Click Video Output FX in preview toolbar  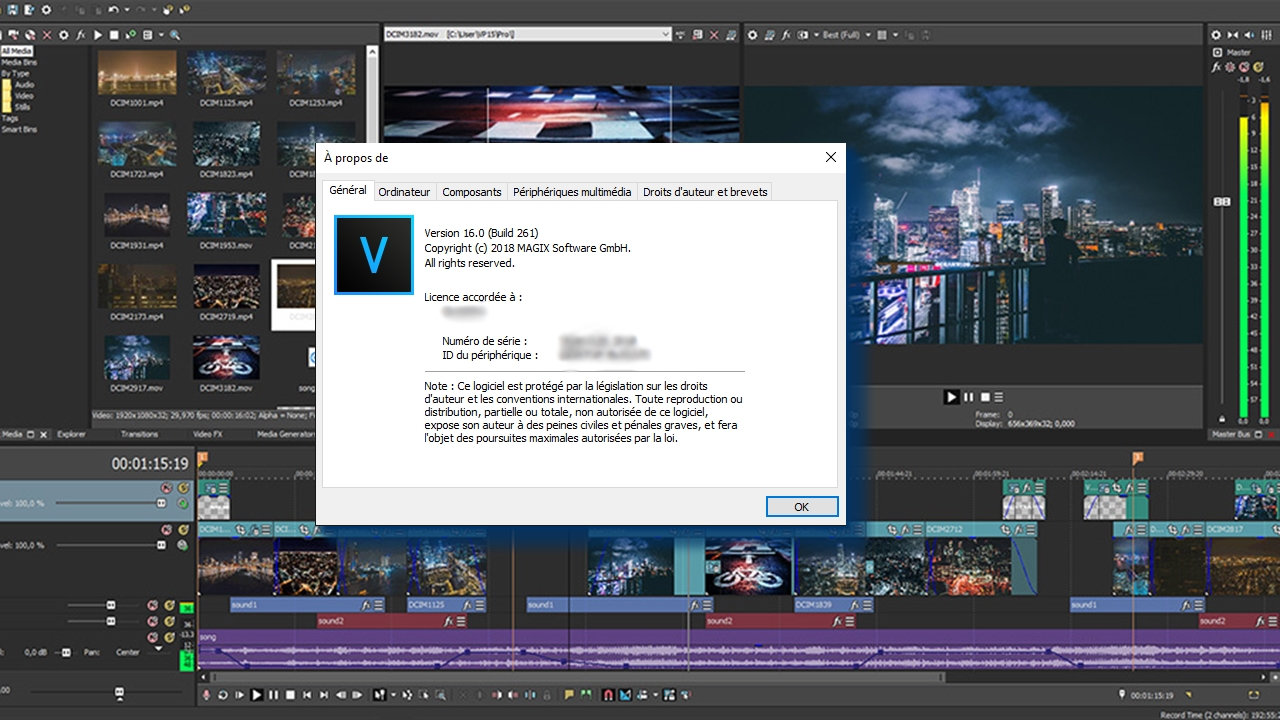787,35
